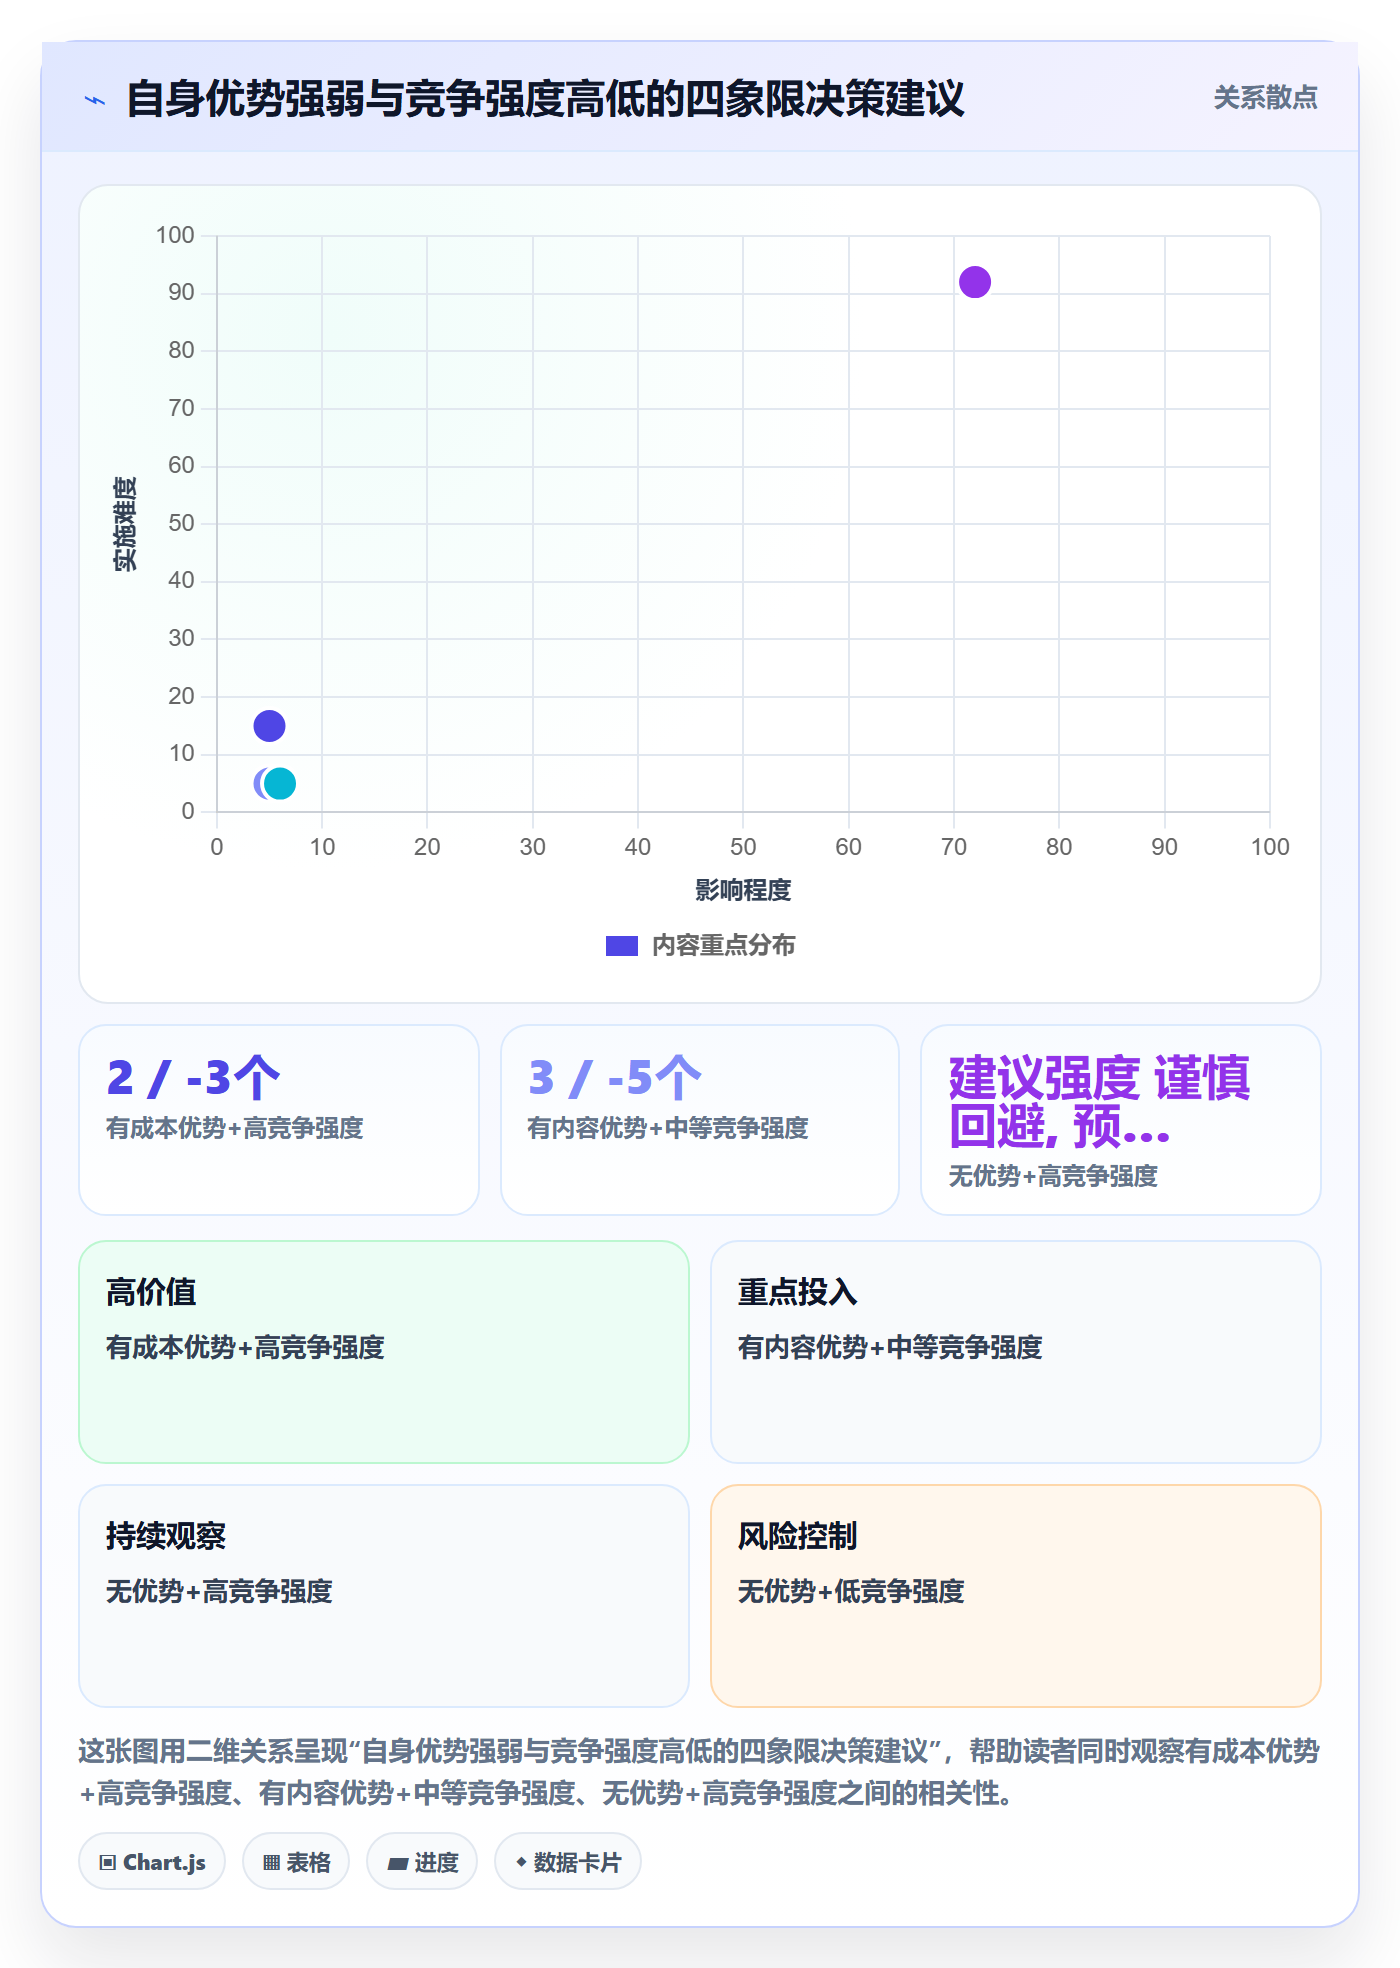Viewport: 1400px width, 1968px height.
Task: Click the 持续观察 quadrant card title
Action: 166,1536
